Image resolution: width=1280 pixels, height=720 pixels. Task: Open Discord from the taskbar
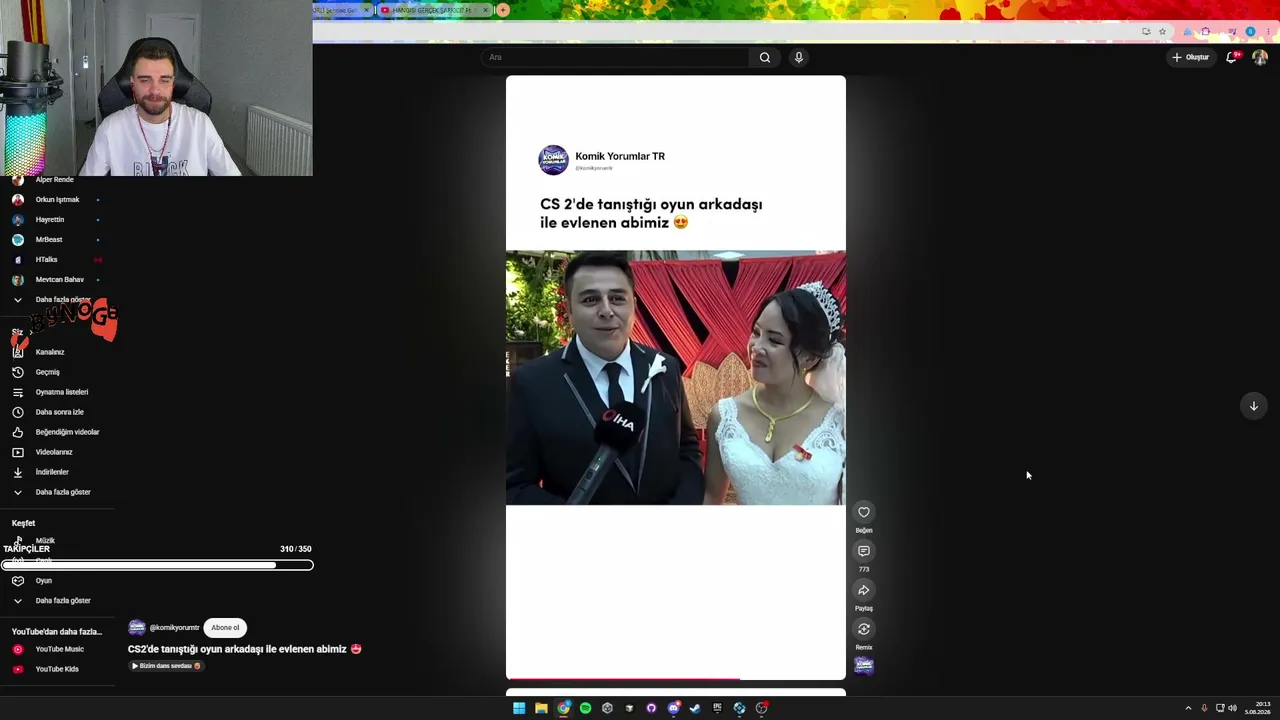(x=674, y=708)
